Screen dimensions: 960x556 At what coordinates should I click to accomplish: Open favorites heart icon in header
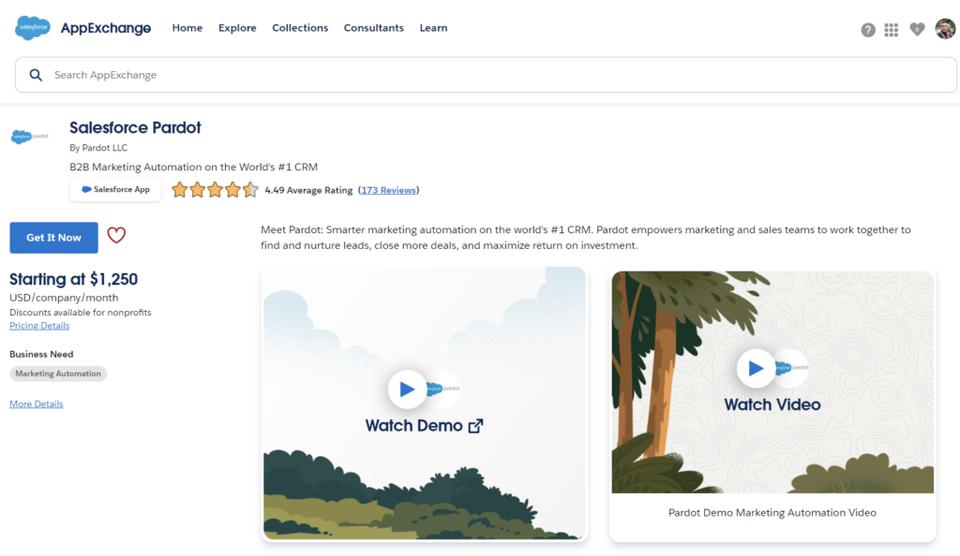(x=917, y=29)
